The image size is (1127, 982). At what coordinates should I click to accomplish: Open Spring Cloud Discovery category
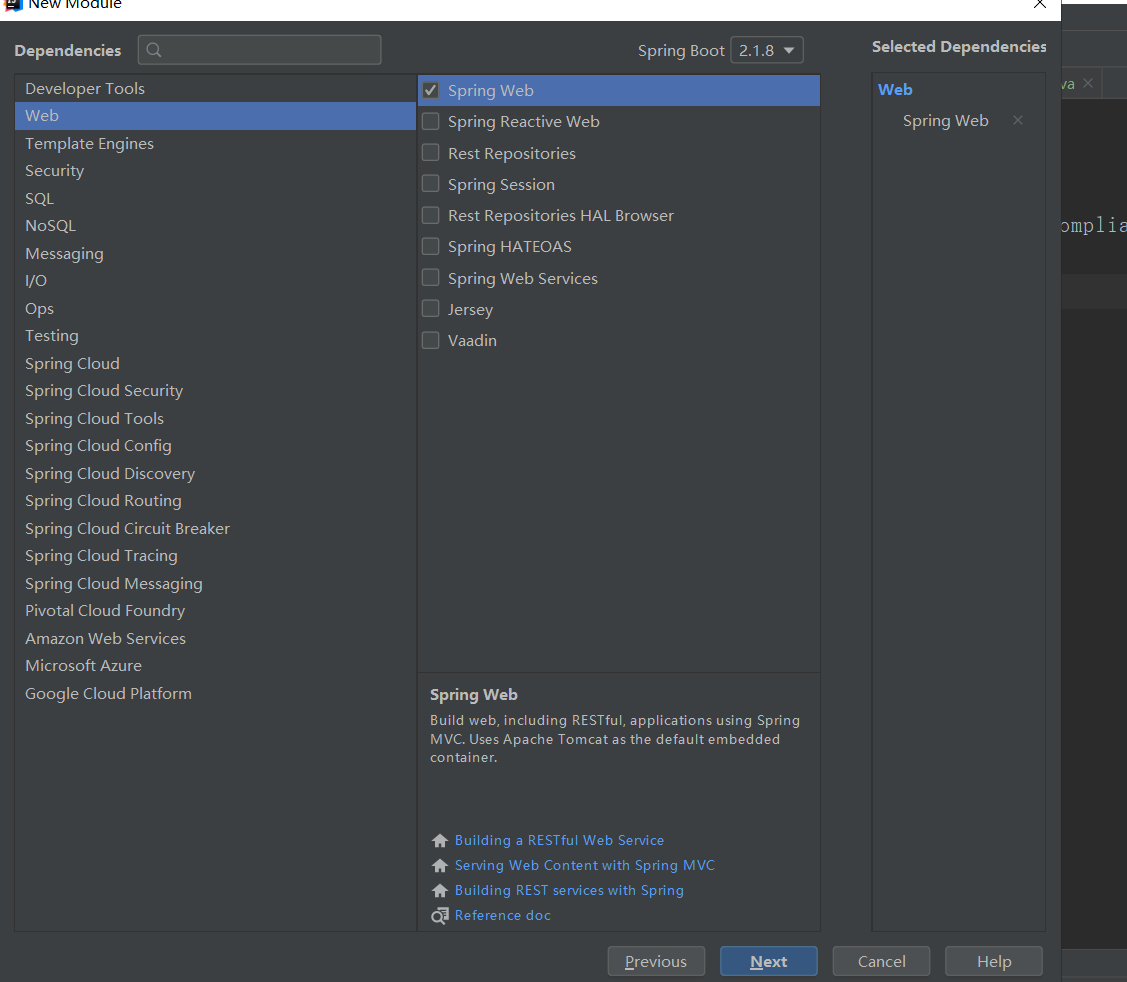coord(215,474)
